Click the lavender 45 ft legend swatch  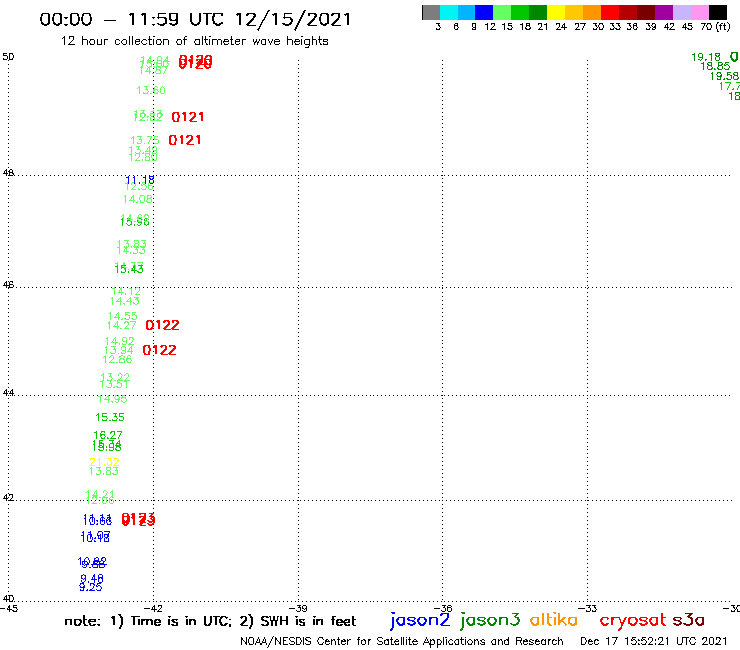[682, 12]
